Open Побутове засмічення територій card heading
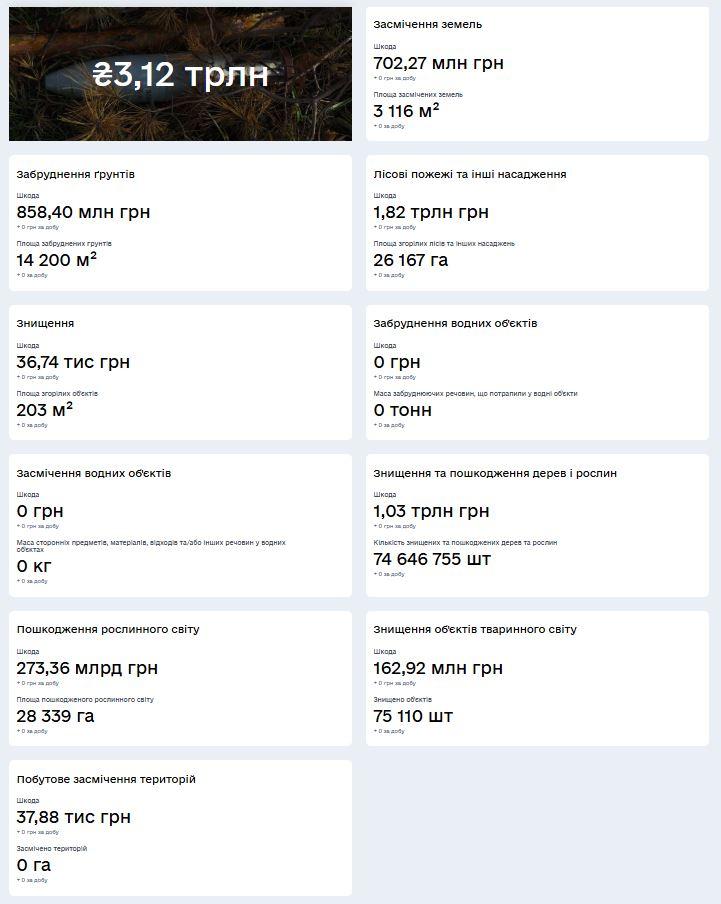721x904 pixels. pyautogui.click(x=106, y=779)
